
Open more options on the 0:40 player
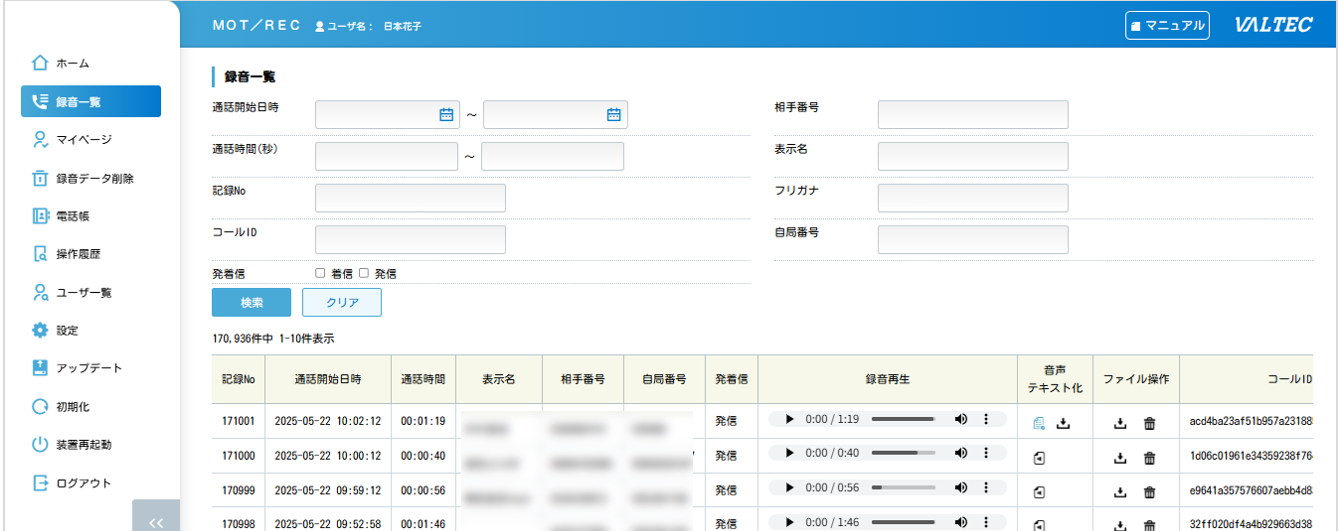click(x=986, y=455)
